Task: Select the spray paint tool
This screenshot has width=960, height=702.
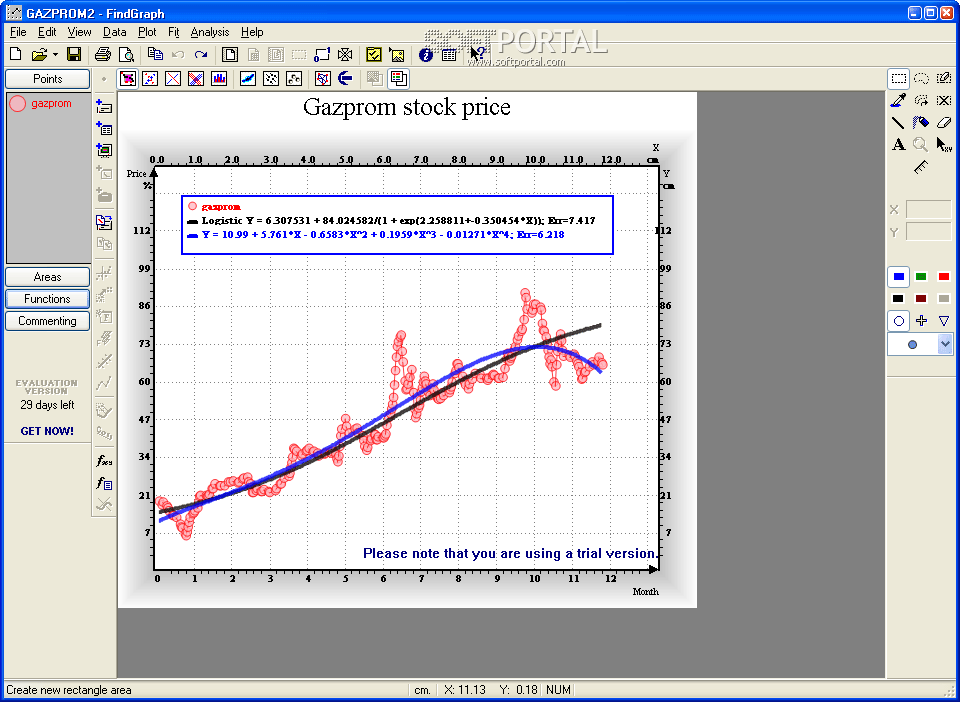Action: pyautogui.click(x=921, y=122)
